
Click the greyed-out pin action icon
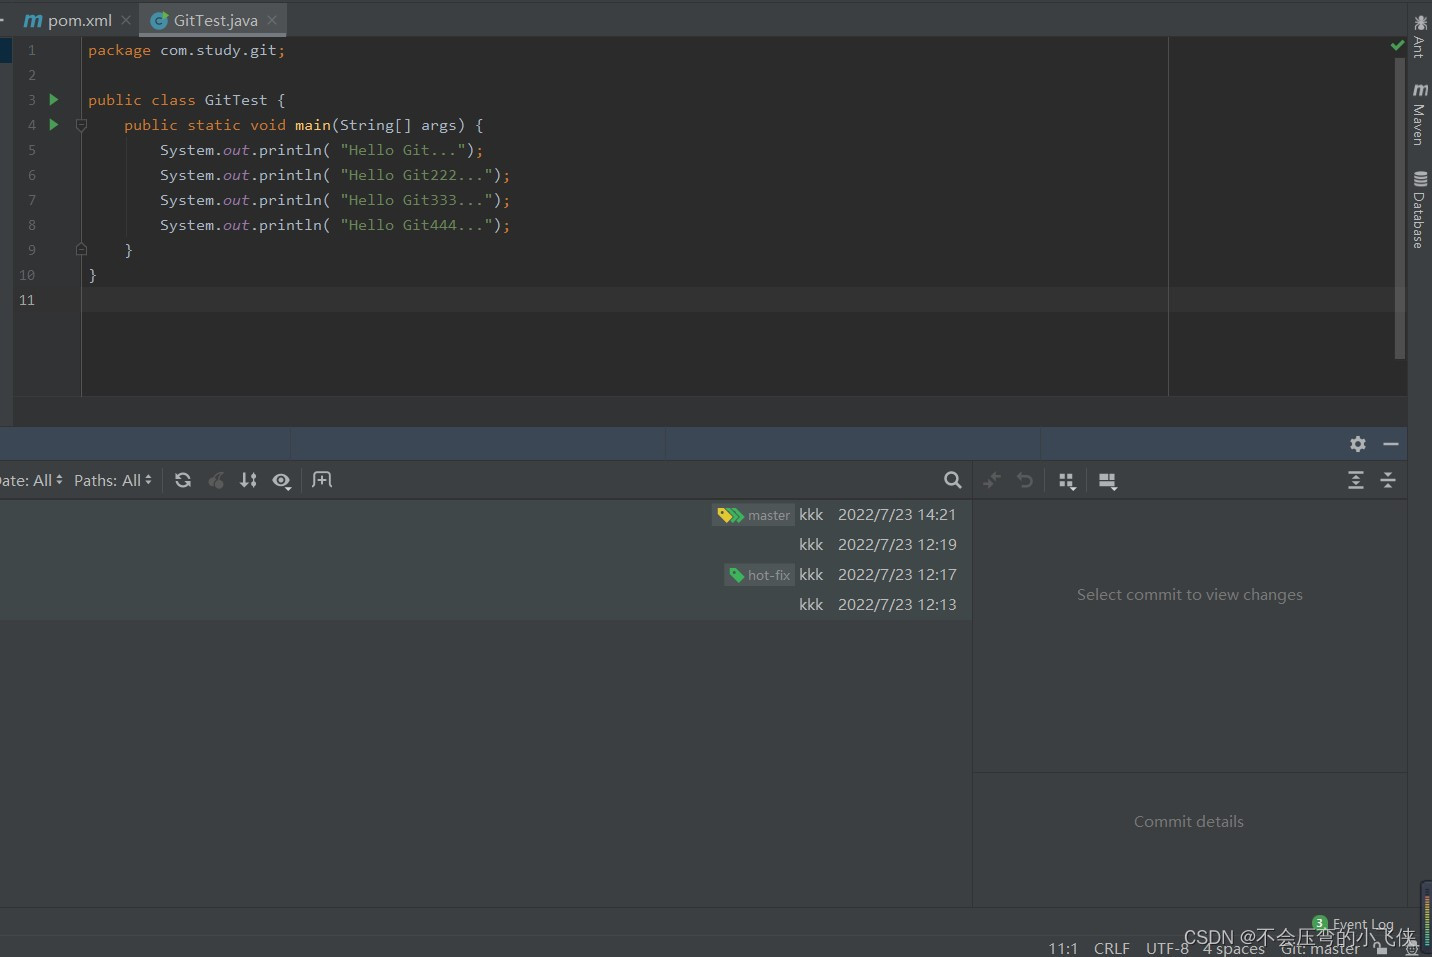click(992, 480)
